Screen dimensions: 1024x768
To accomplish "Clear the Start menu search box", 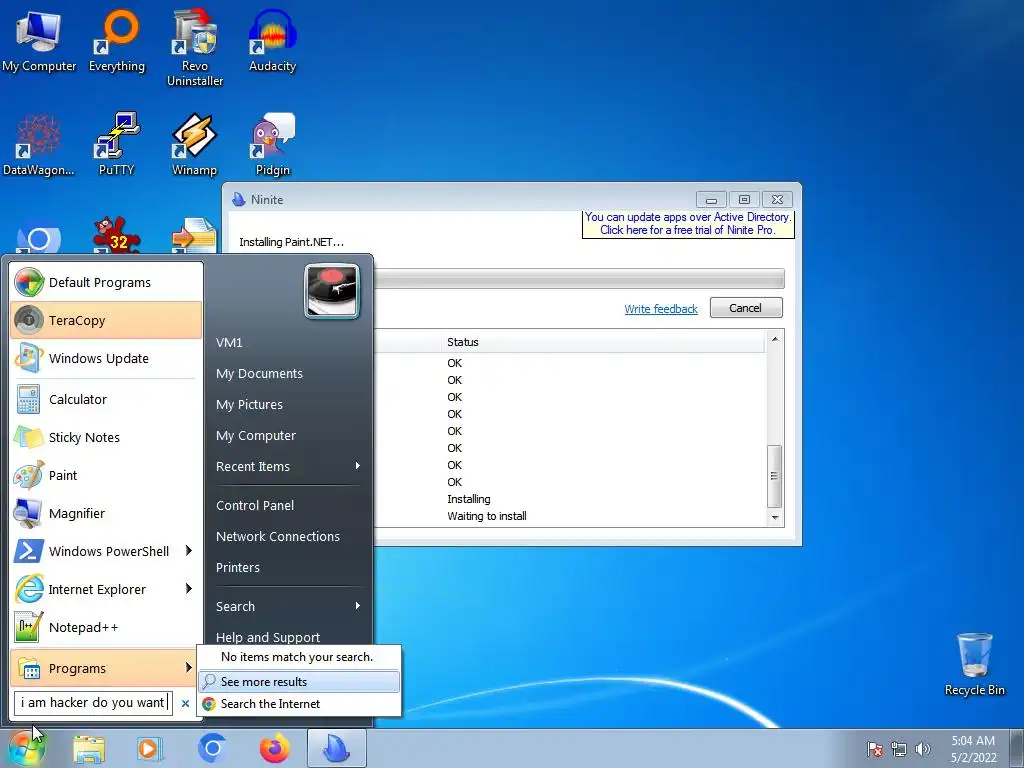I will [185, 703].
